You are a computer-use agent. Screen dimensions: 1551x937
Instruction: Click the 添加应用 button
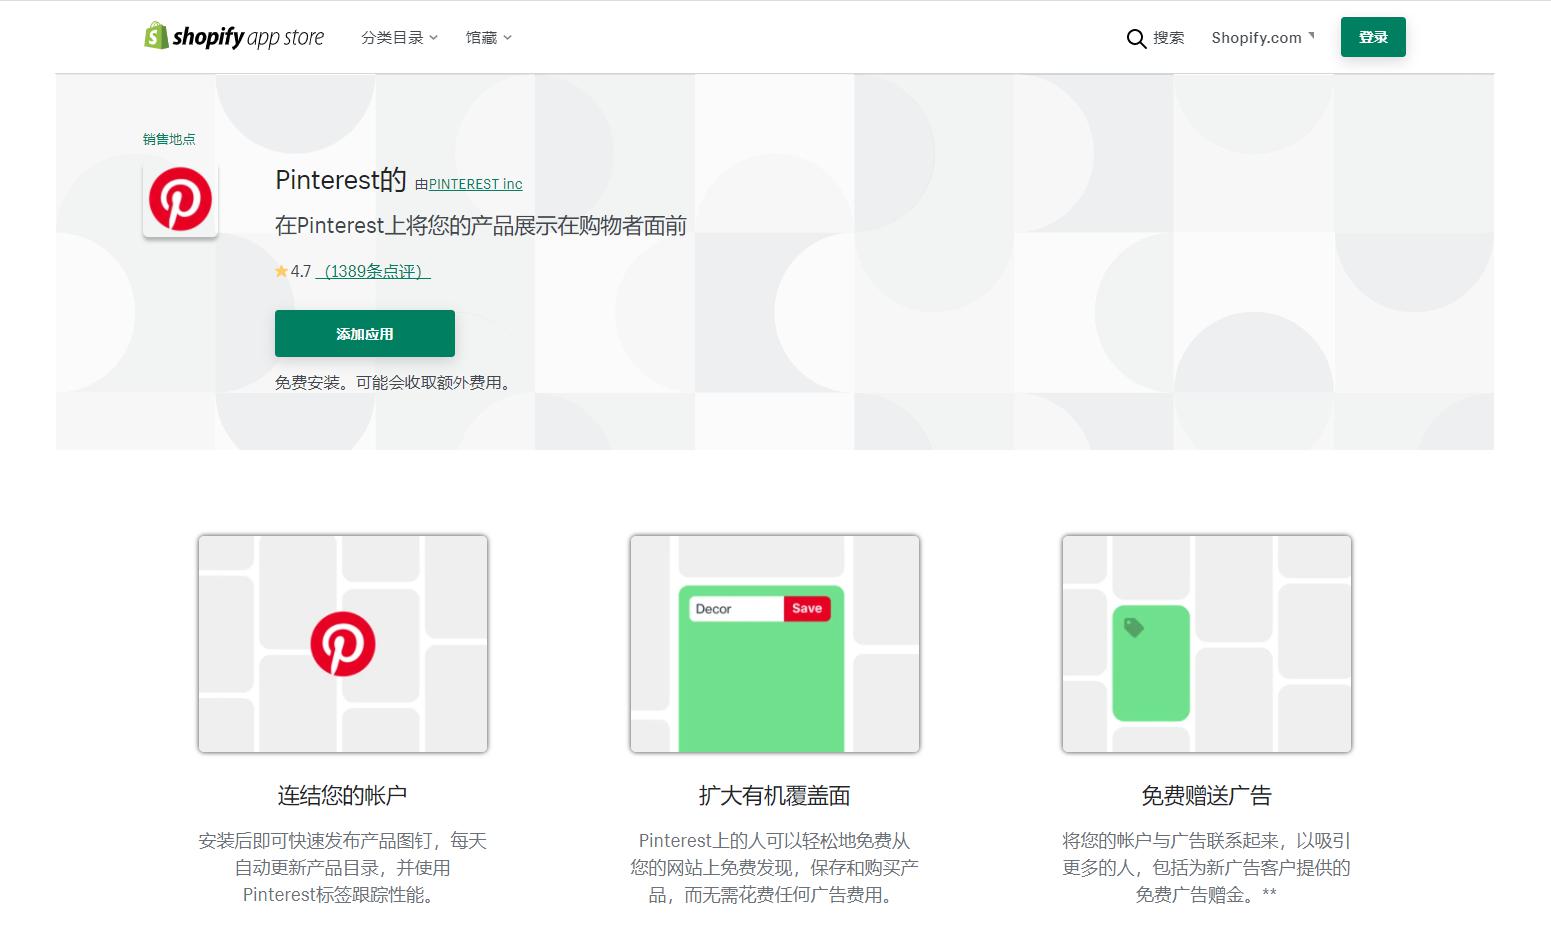[x=364, y=333]
